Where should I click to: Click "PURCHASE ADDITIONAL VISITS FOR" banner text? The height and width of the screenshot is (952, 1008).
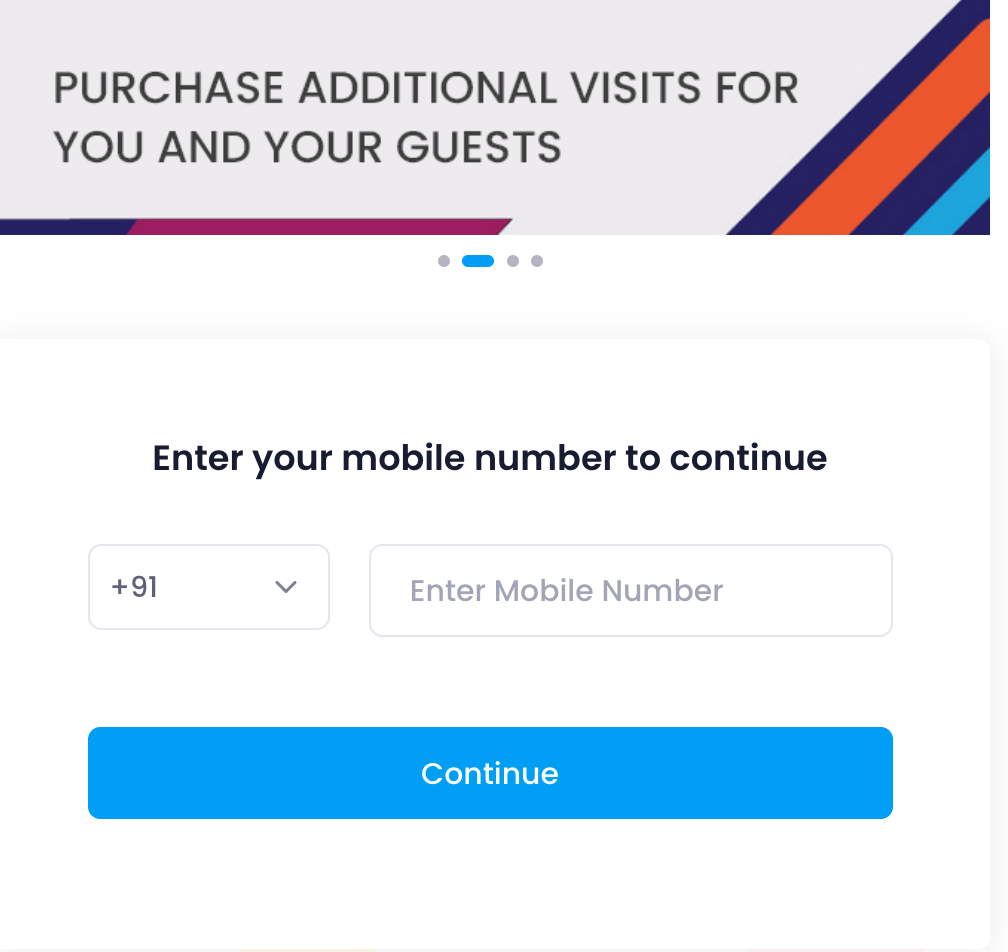[x=426, y=89]
